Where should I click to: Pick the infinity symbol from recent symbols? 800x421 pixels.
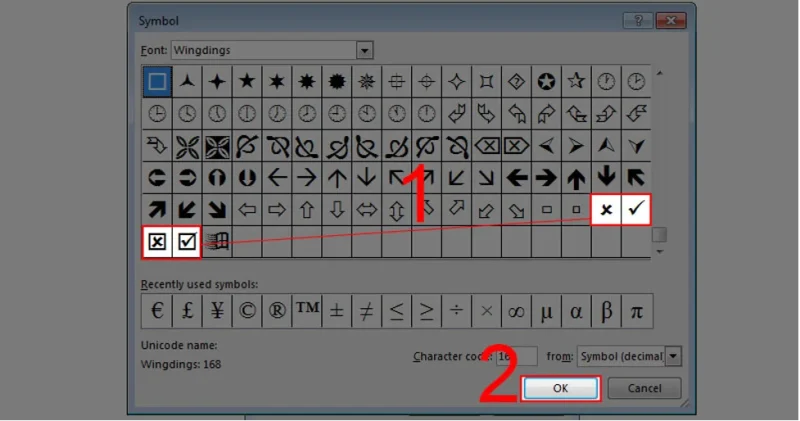[x=516, y=311]
